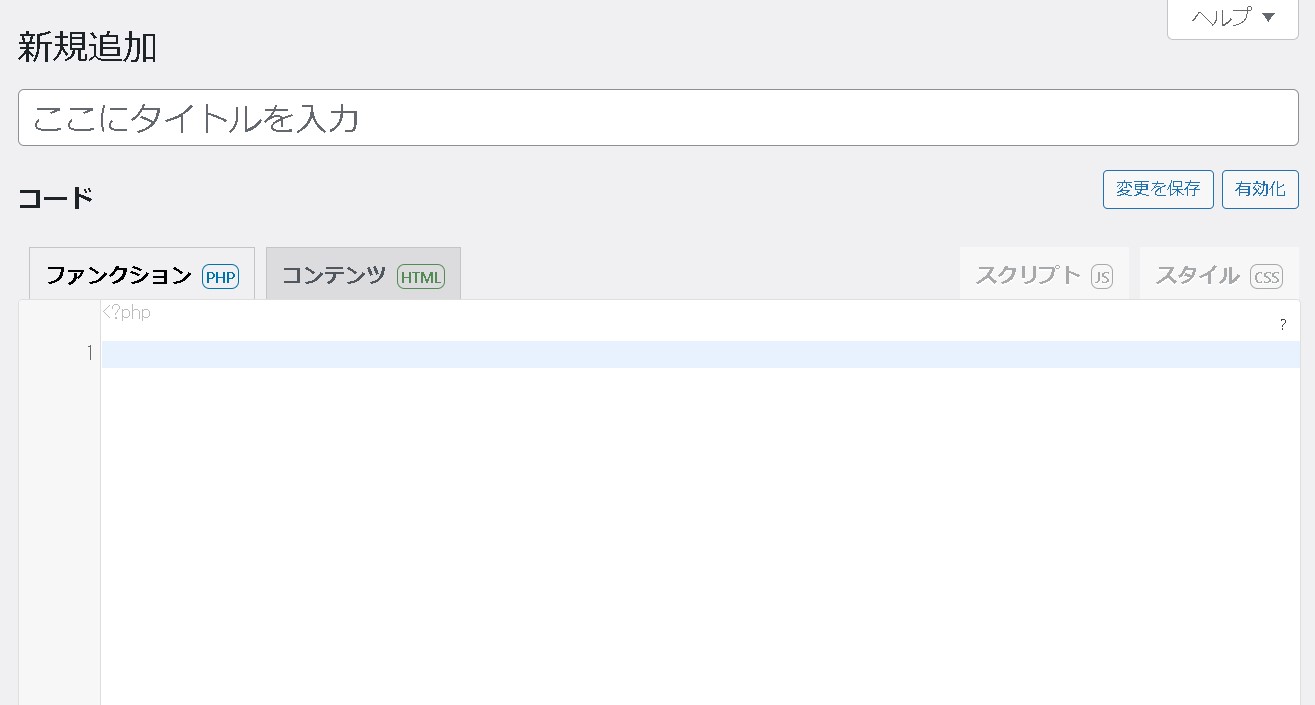This screenshot has width=1315, height=705.
Task: Click the CSS badge on the スタイル tab
Action: (1266, 277)
